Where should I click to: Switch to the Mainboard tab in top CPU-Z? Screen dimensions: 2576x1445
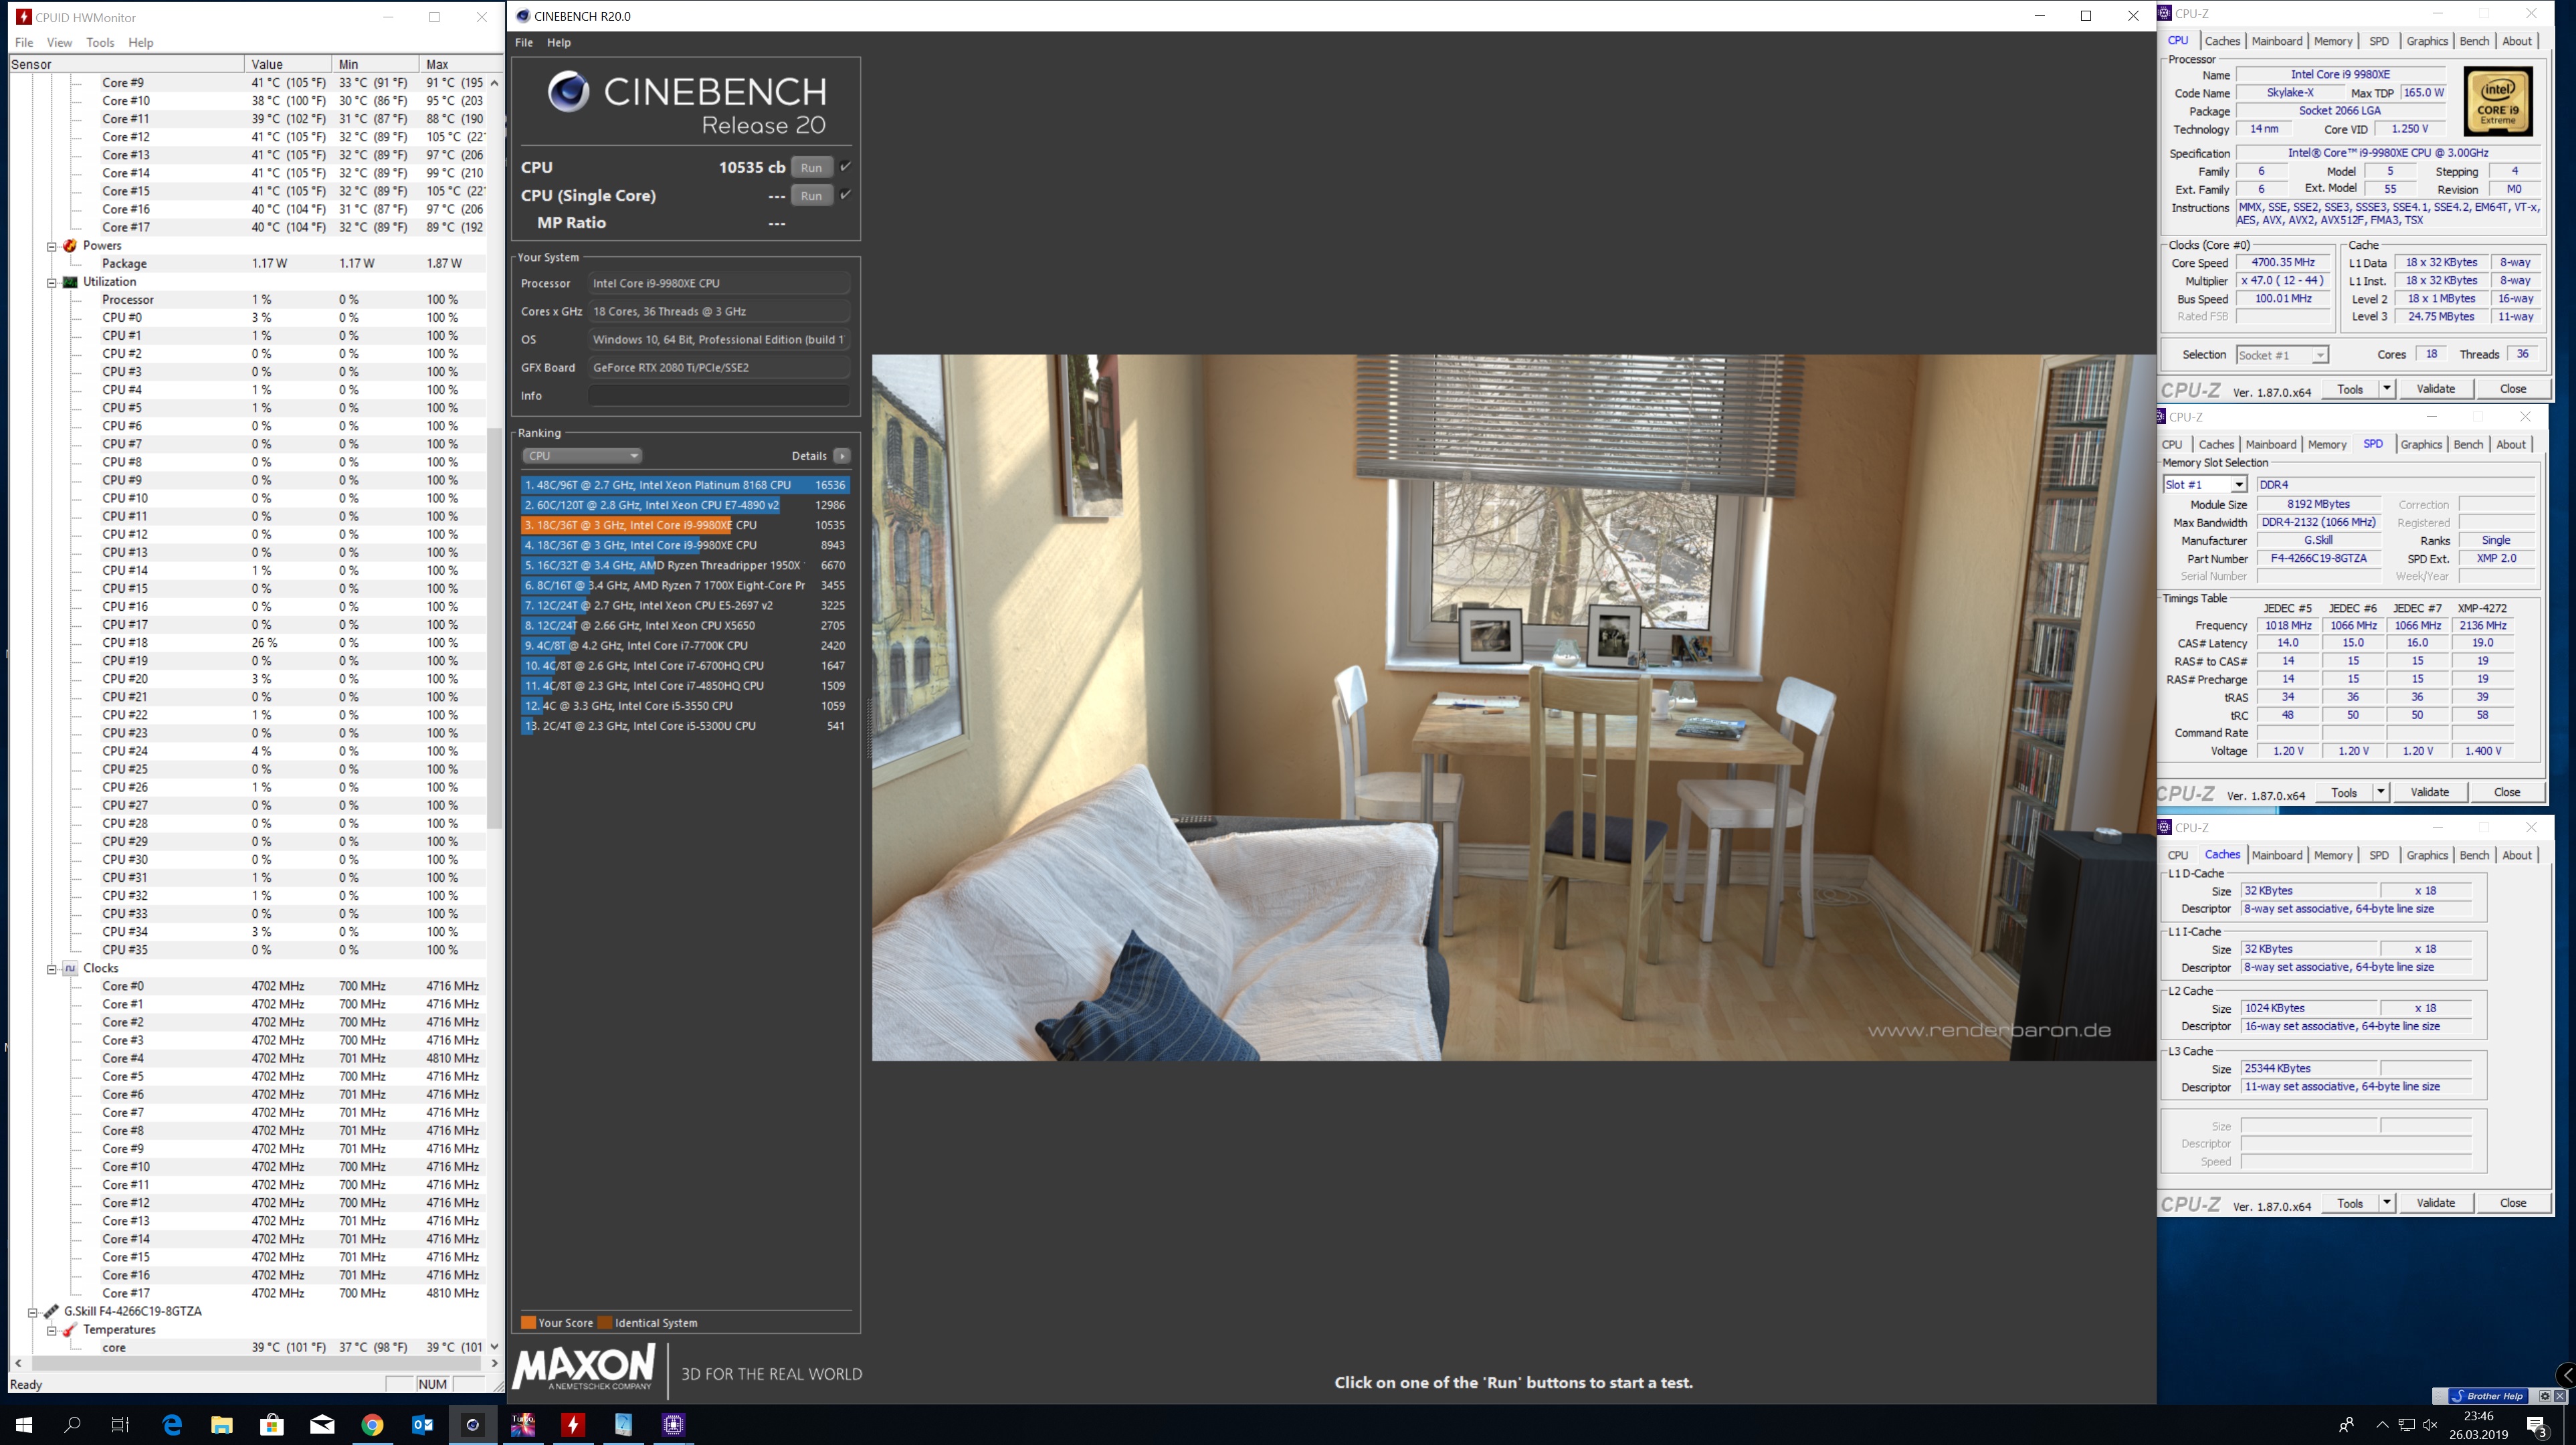2276,41
